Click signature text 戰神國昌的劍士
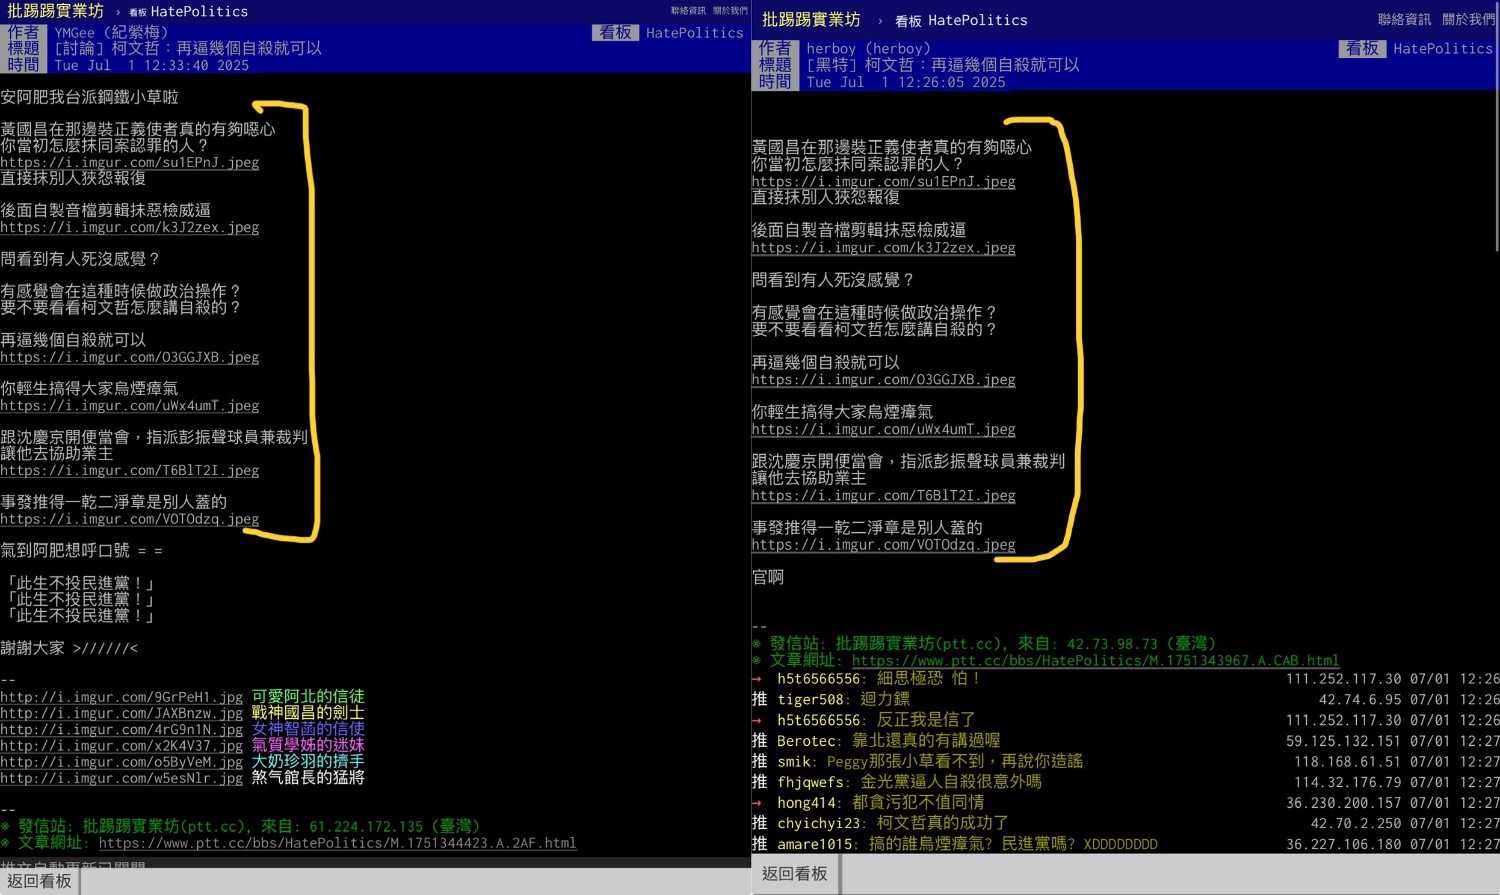This screenshot has height=895, width=1500. [x=308, y=713]
